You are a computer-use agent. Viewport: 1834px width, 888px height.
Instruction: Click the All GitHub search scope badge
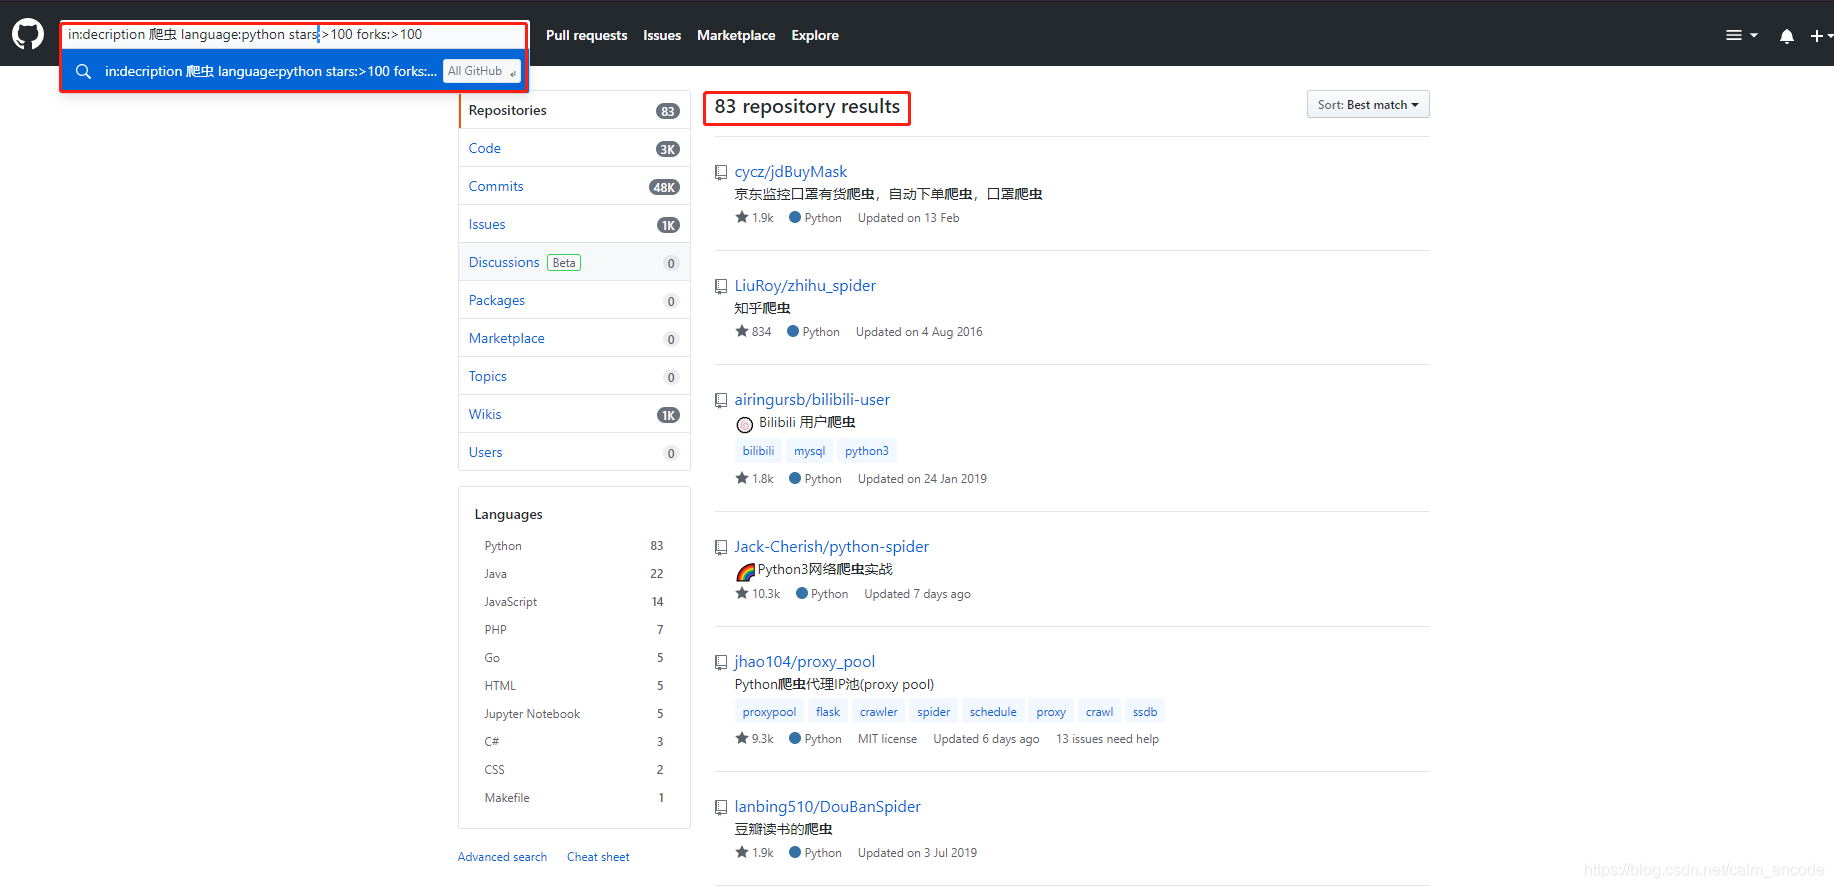point(482,71)
